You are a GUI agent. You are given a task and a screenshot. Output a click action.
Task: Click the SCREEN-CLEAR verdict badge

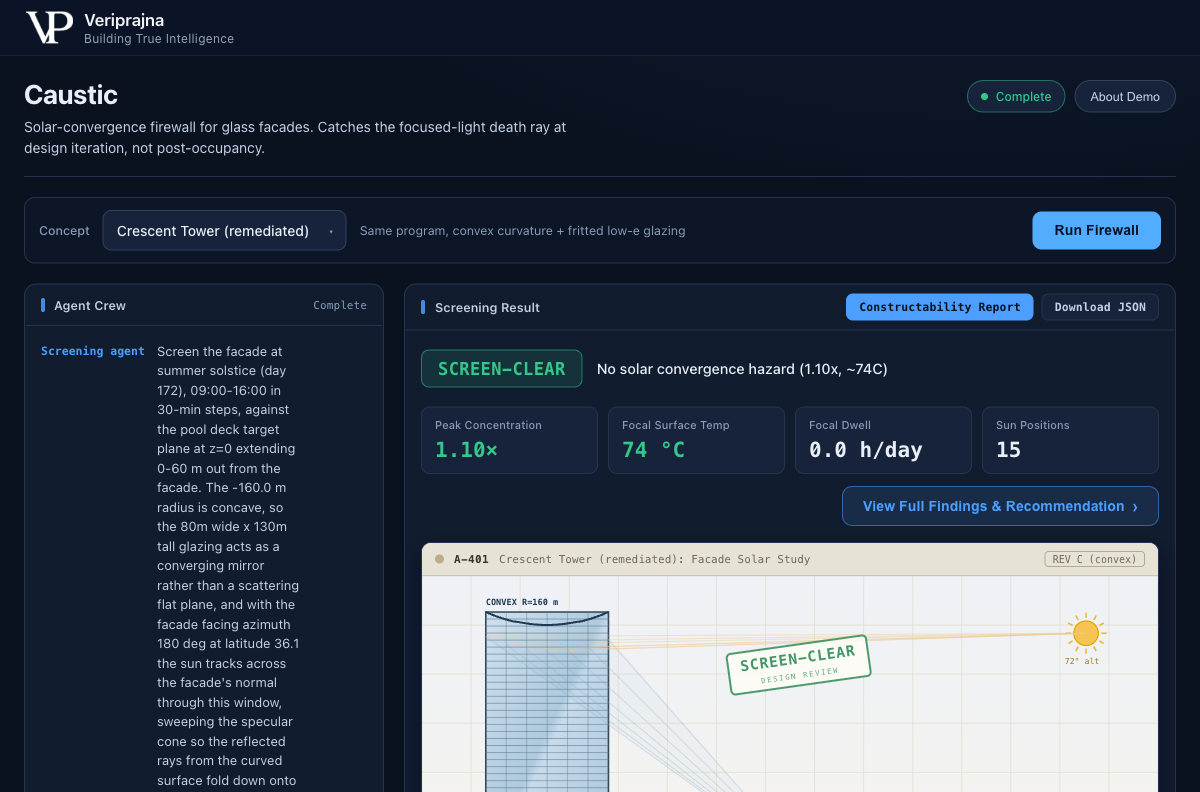pyautogui.click(x=501, y=369)
